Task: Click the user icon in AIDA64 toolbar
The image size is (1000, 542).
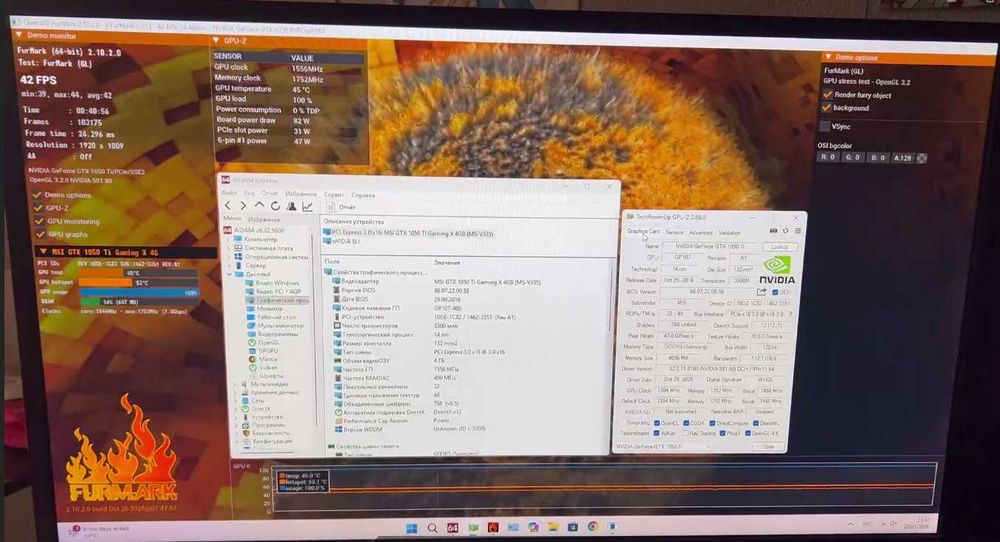Action: (x=291, y=206)
